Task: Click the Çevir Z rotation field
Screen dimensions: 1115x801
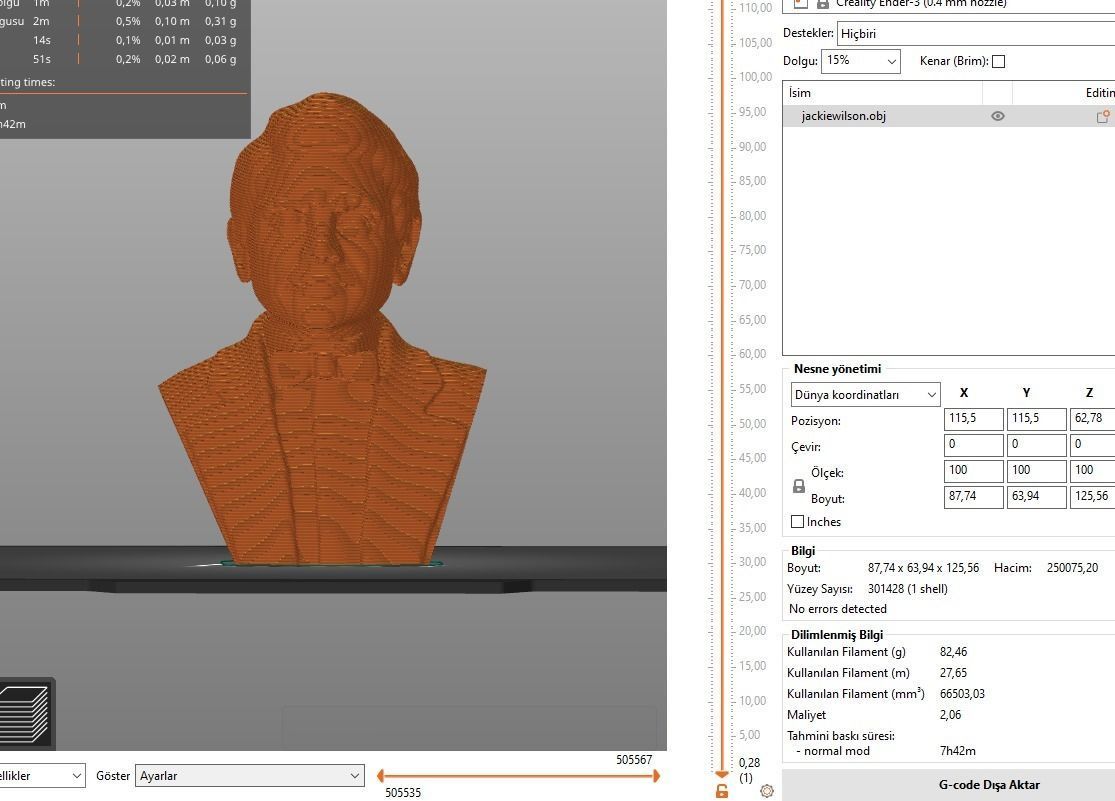Action: point(1092,445)
